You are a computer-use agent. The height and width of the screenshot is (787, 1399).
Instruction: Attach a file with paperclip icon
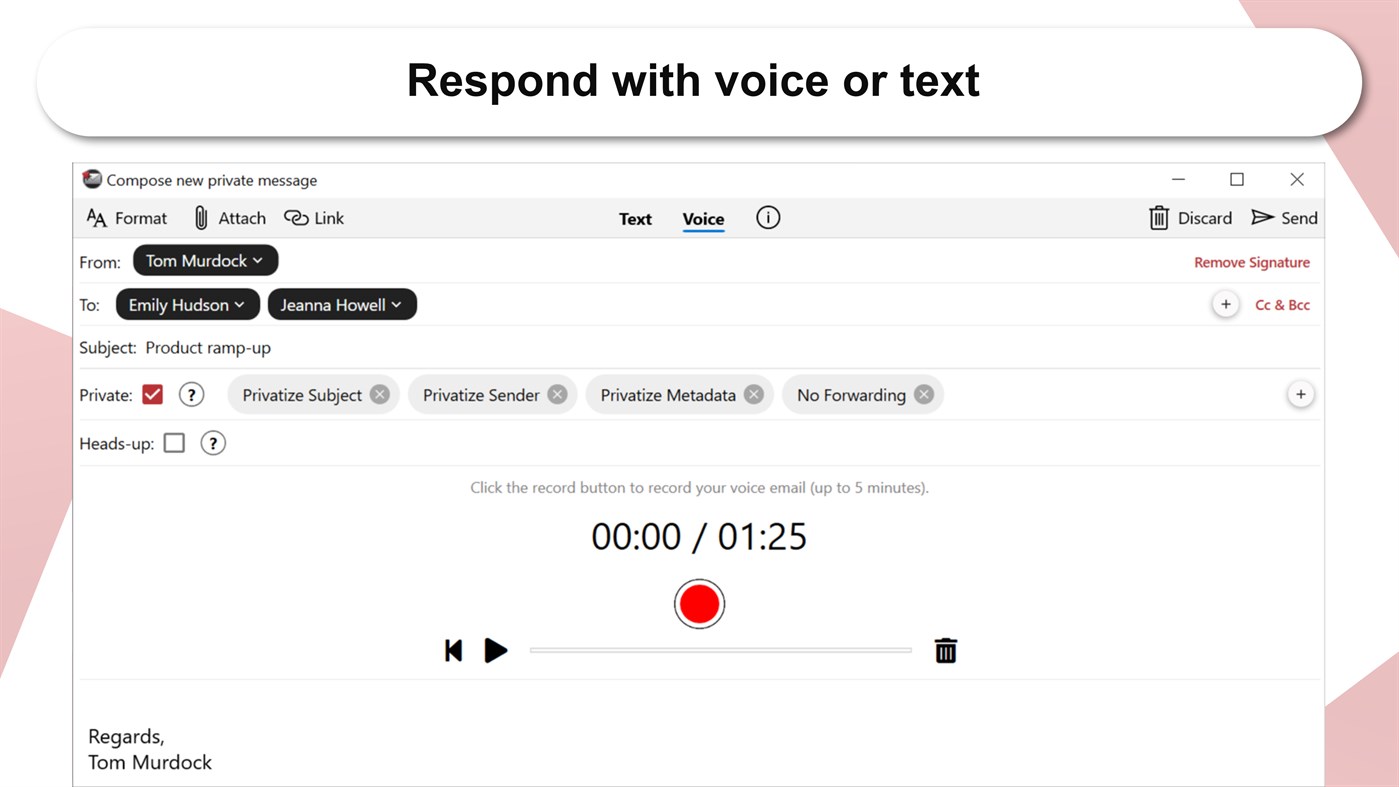(x=229, y=218)
